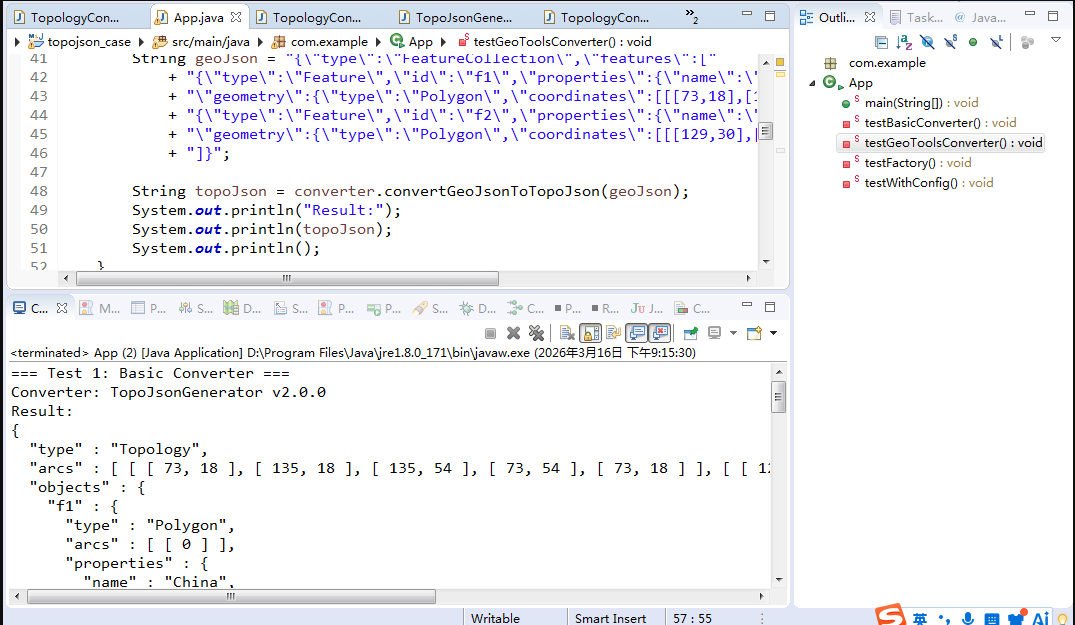Click editor scrollbar down arrow
This screenshot has height=625, width=1075.
(x=766, y=261)
